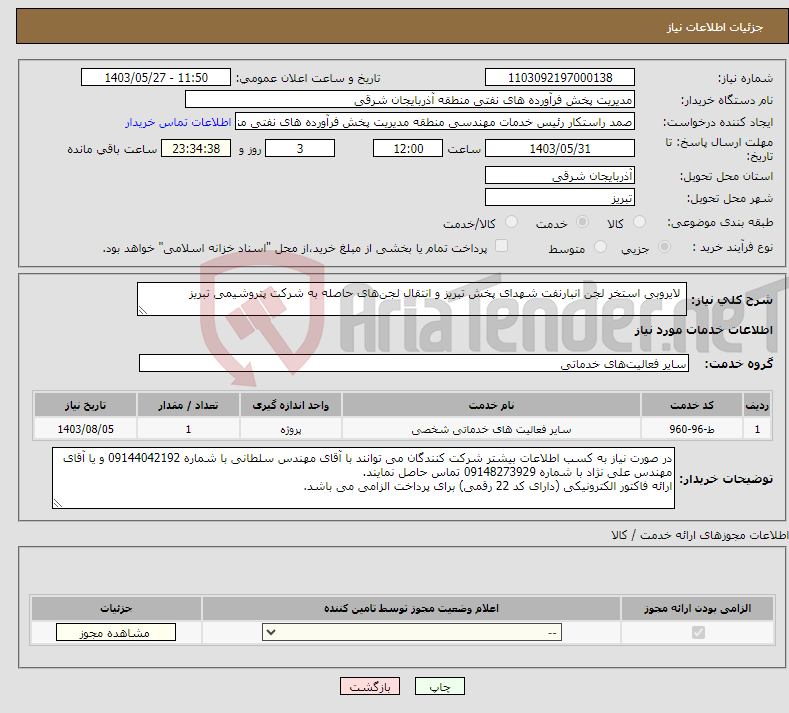Click the اطلاعات مجوزهای ارائه خدمت / کالا heading

click(x=700, y=535)
